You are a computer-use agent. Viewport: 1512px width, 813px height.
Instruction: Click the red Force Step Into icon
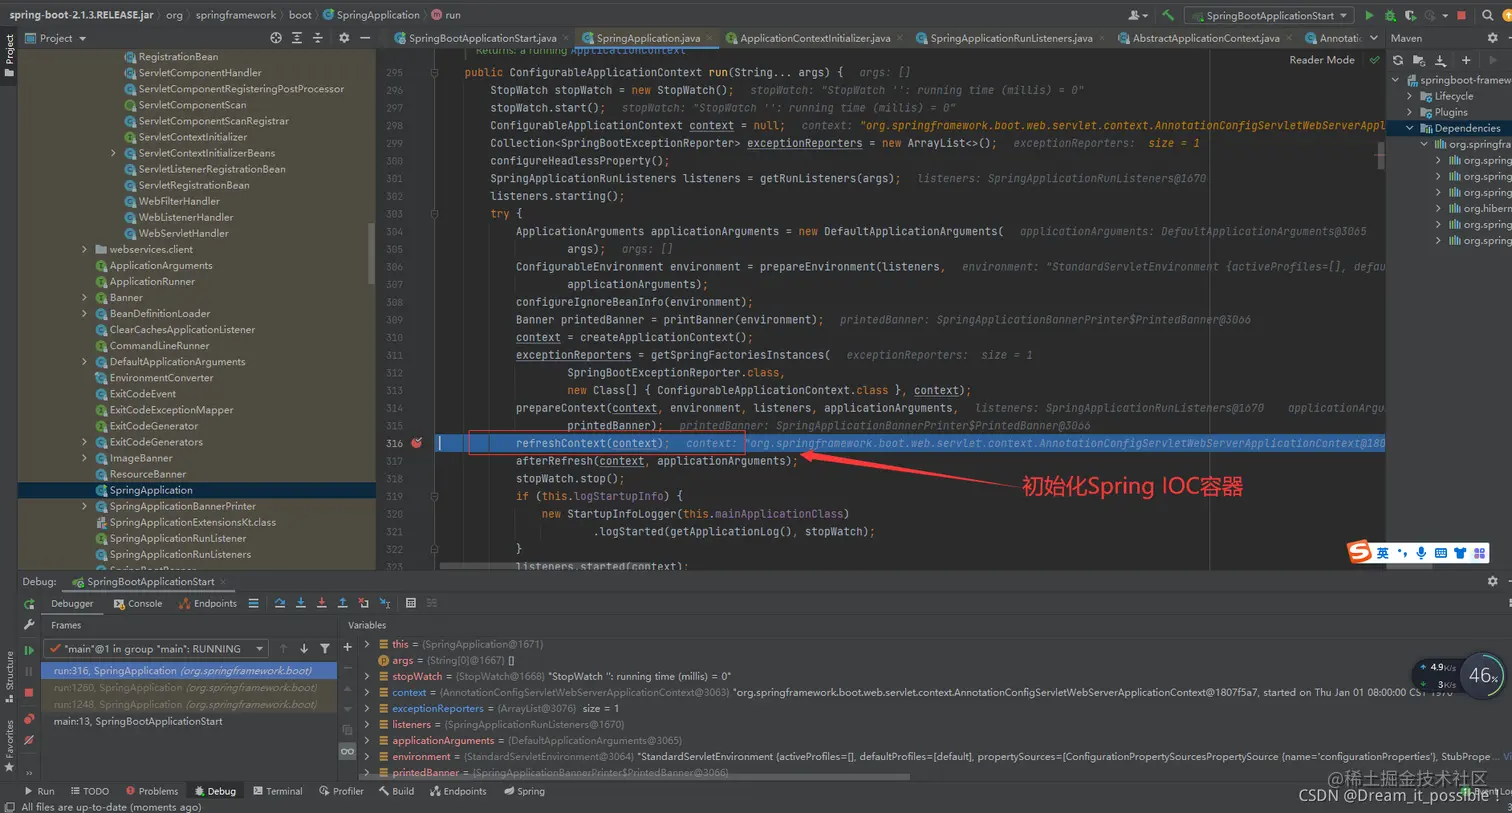point(322,603)
